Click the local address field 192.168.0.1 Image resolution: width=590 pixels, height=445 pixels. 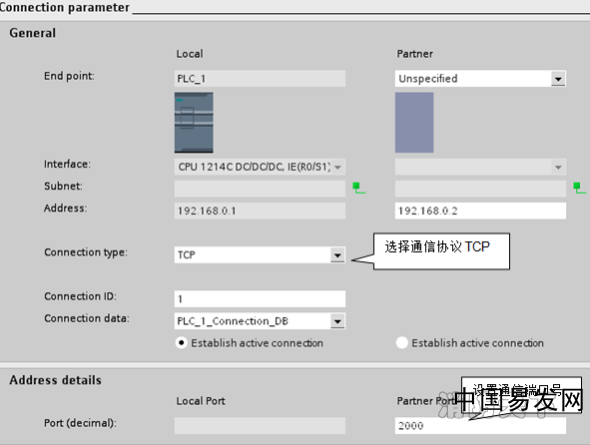(x=260, y=211)
